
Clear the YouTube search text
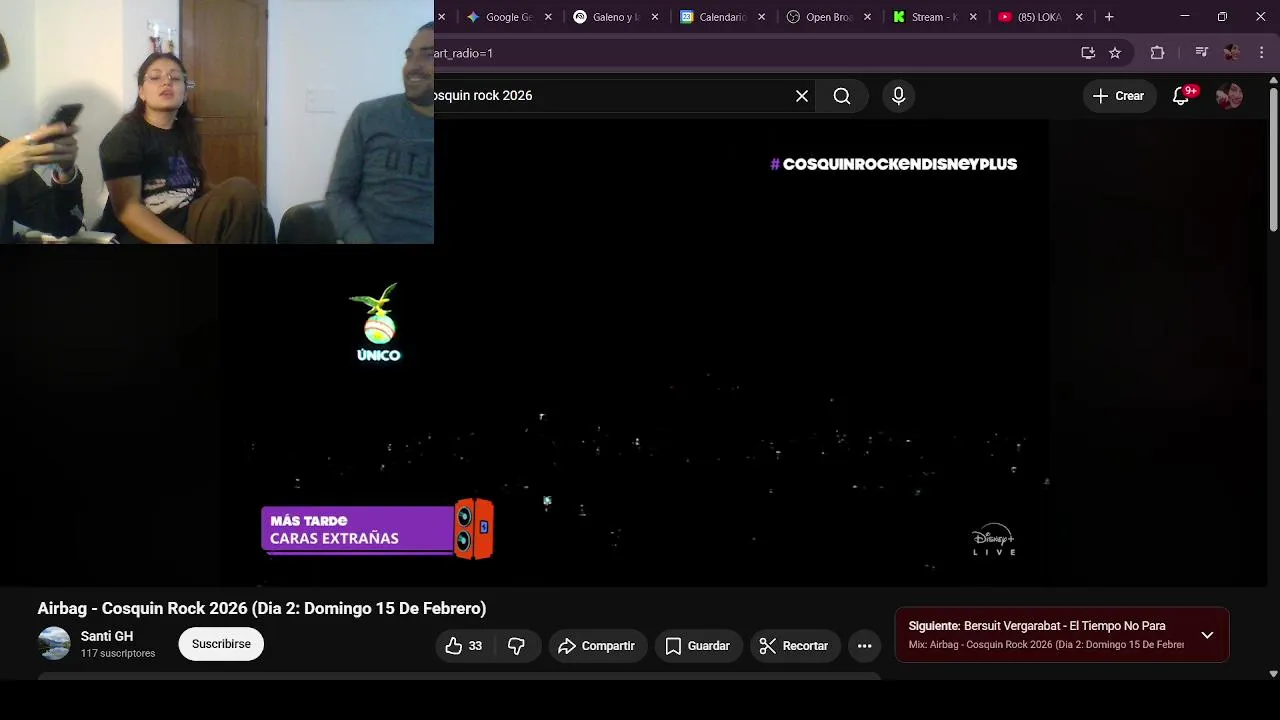tap(802, 96)
